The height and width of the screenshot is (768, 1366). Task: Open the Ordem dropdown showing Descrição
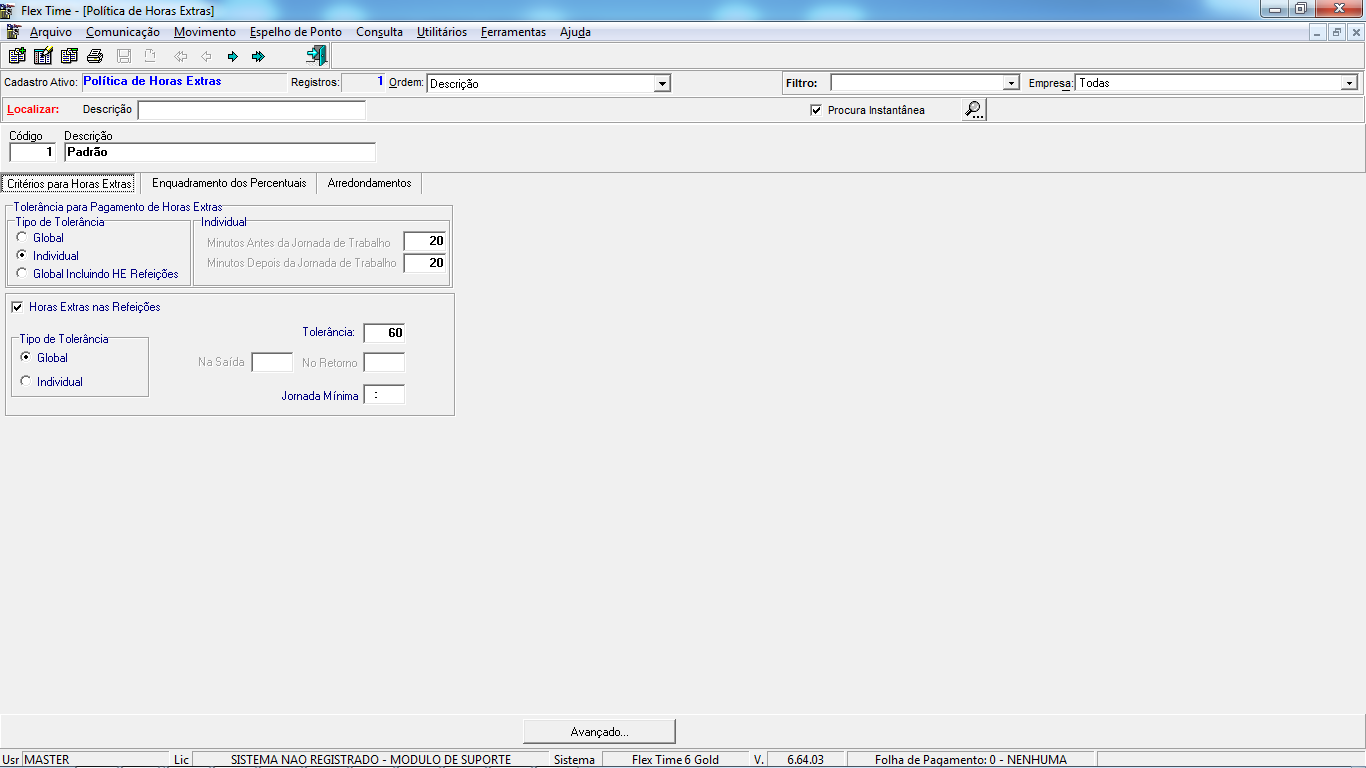point(662,84)
